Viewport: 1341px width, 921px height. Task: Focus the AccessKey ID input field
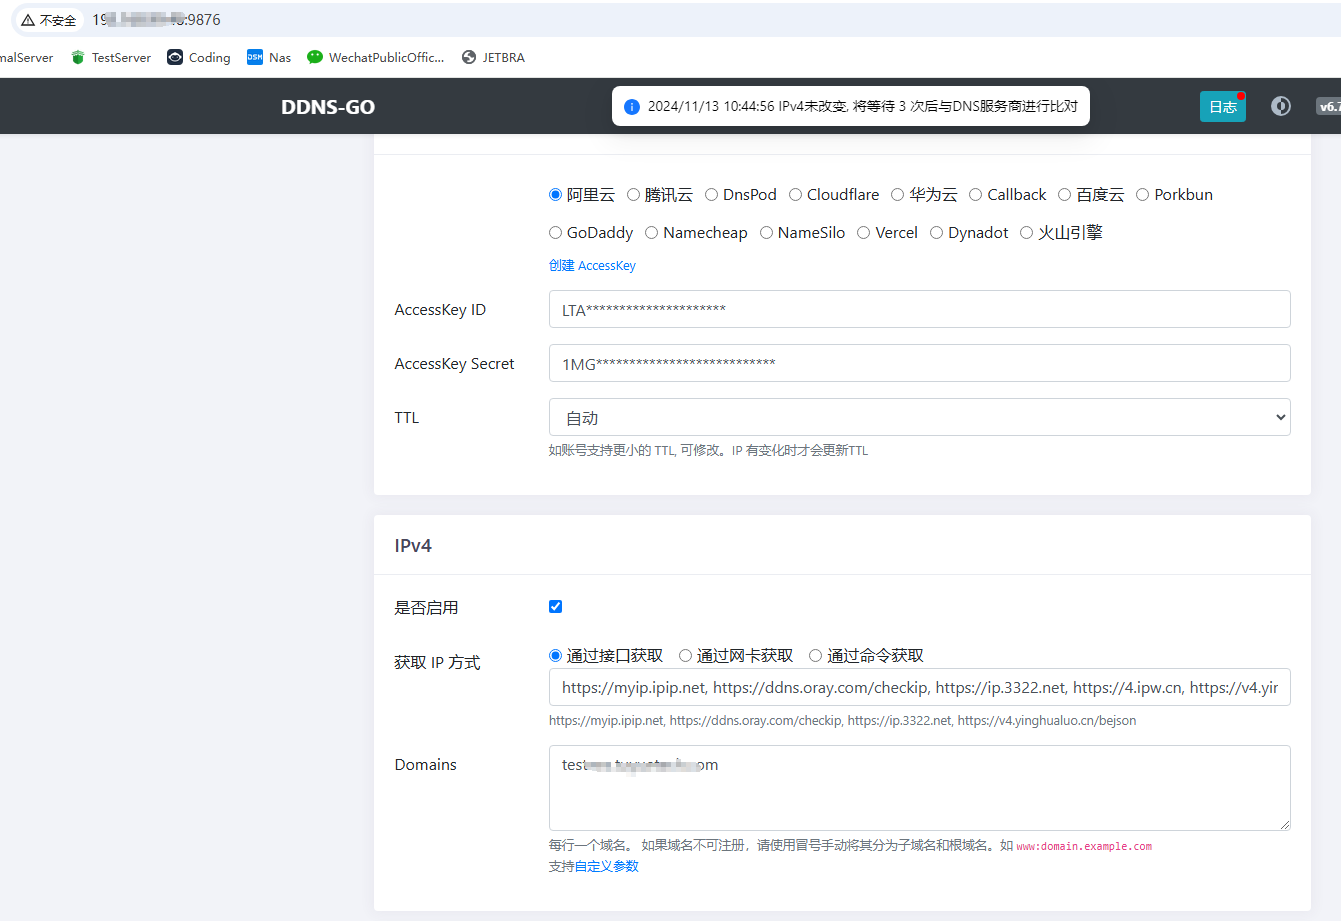[x=919, y=309]
